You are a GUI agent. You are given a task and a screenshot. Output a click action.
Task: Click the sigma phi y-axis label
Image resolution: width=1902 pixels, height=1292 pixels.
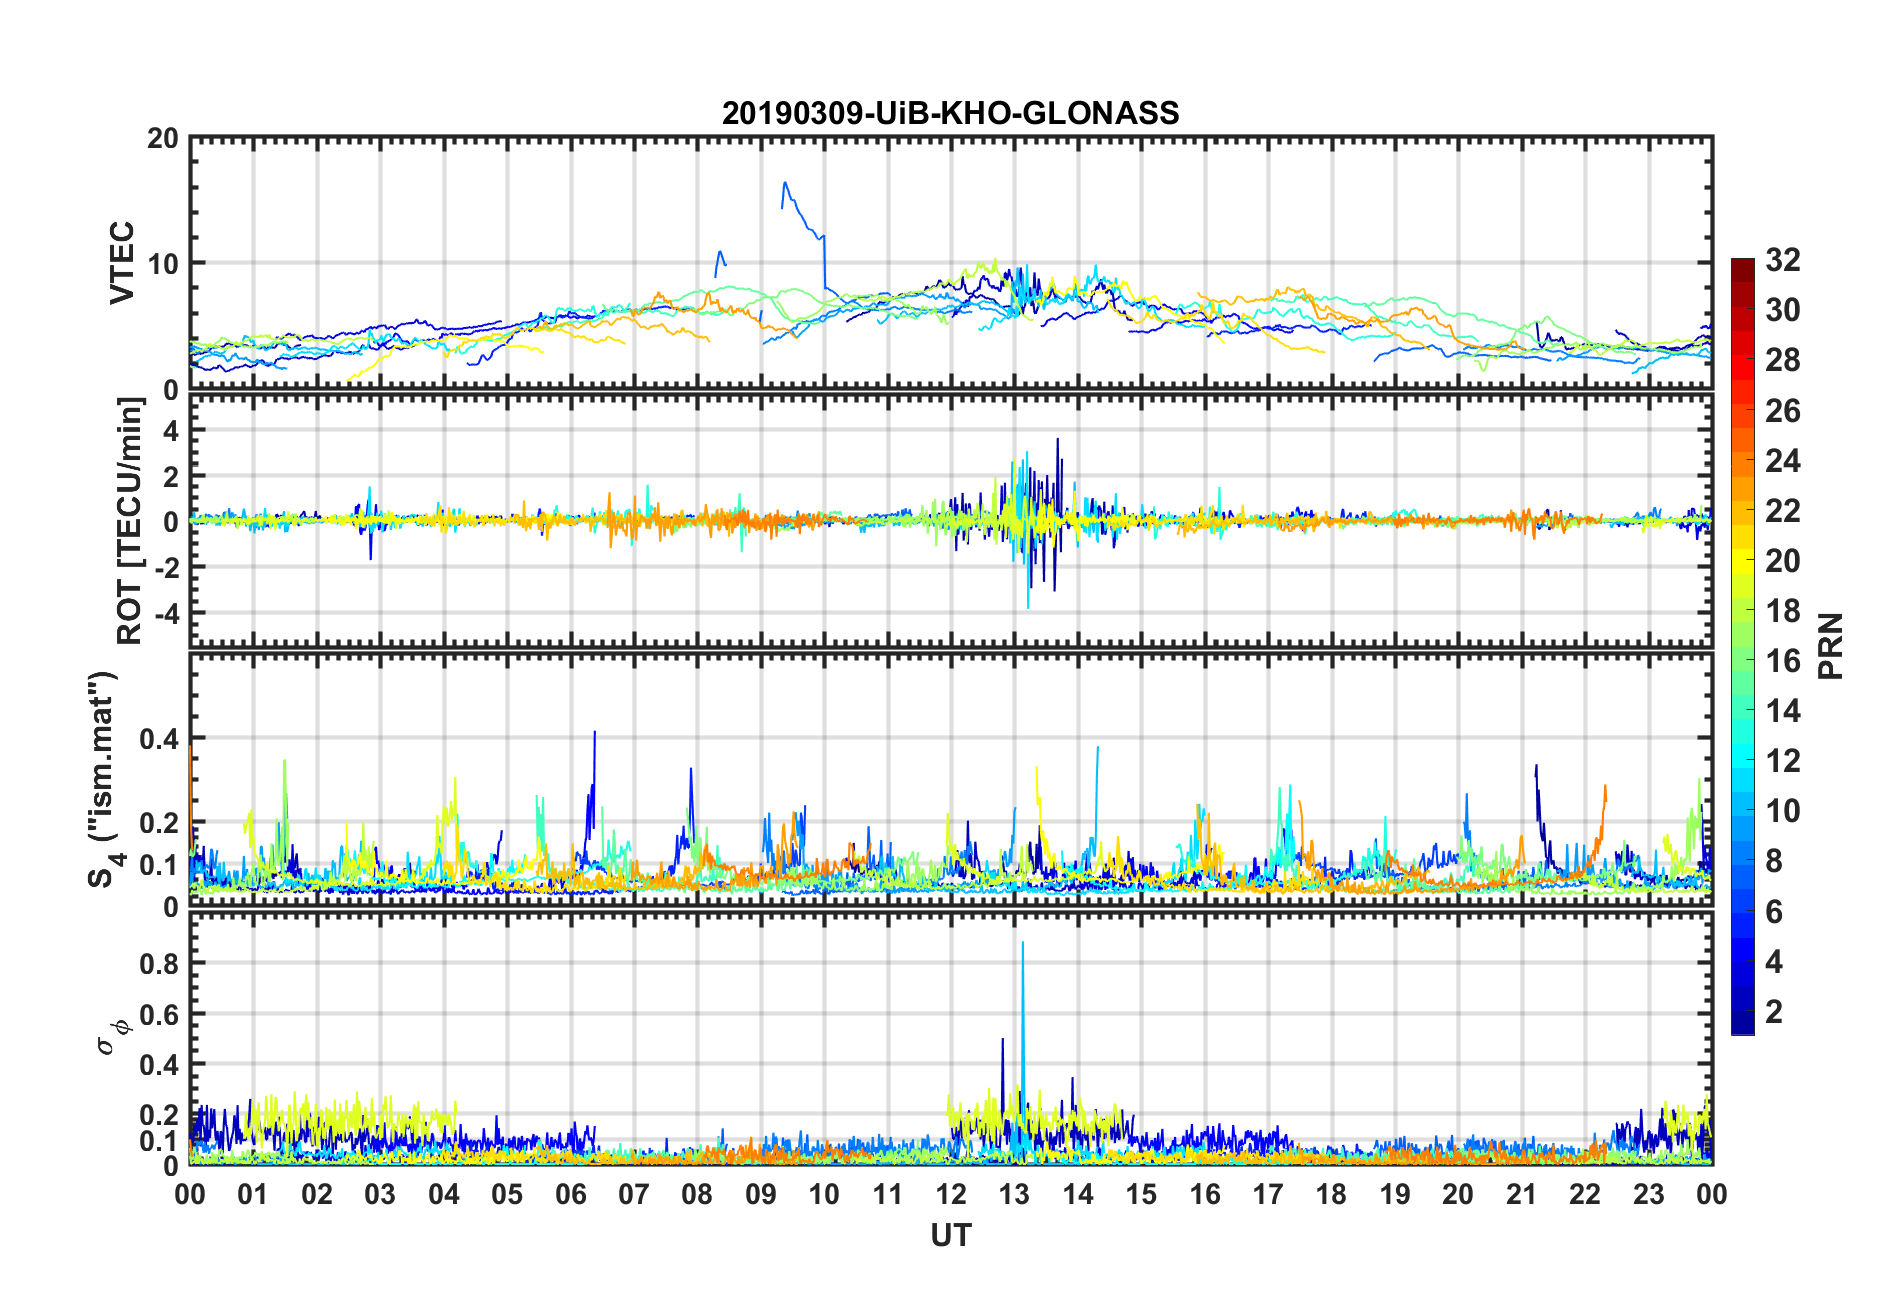point(112,1036)
